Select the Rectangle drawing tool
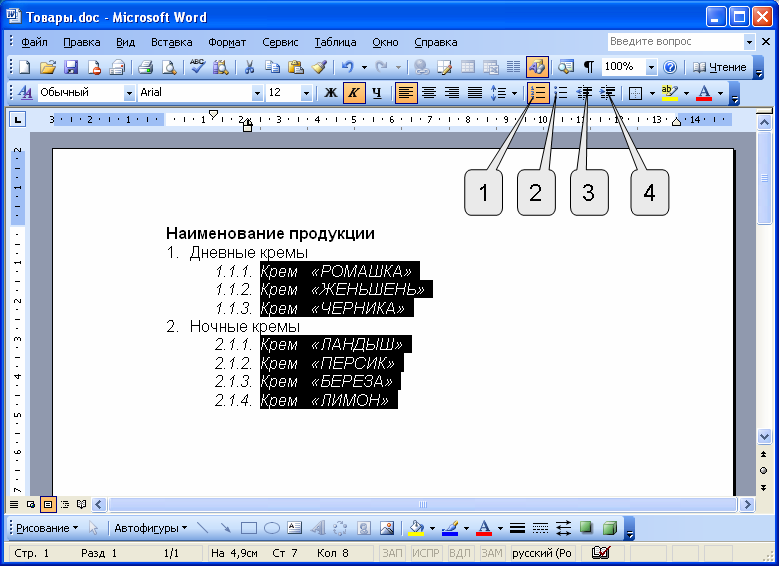 pos(248,528)
